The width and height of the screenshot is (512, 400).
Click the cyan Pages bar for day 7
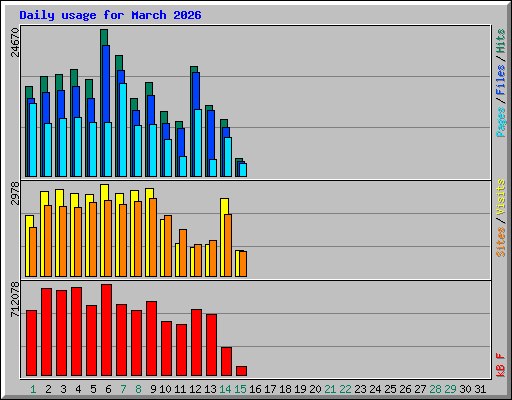coord(123,130)
